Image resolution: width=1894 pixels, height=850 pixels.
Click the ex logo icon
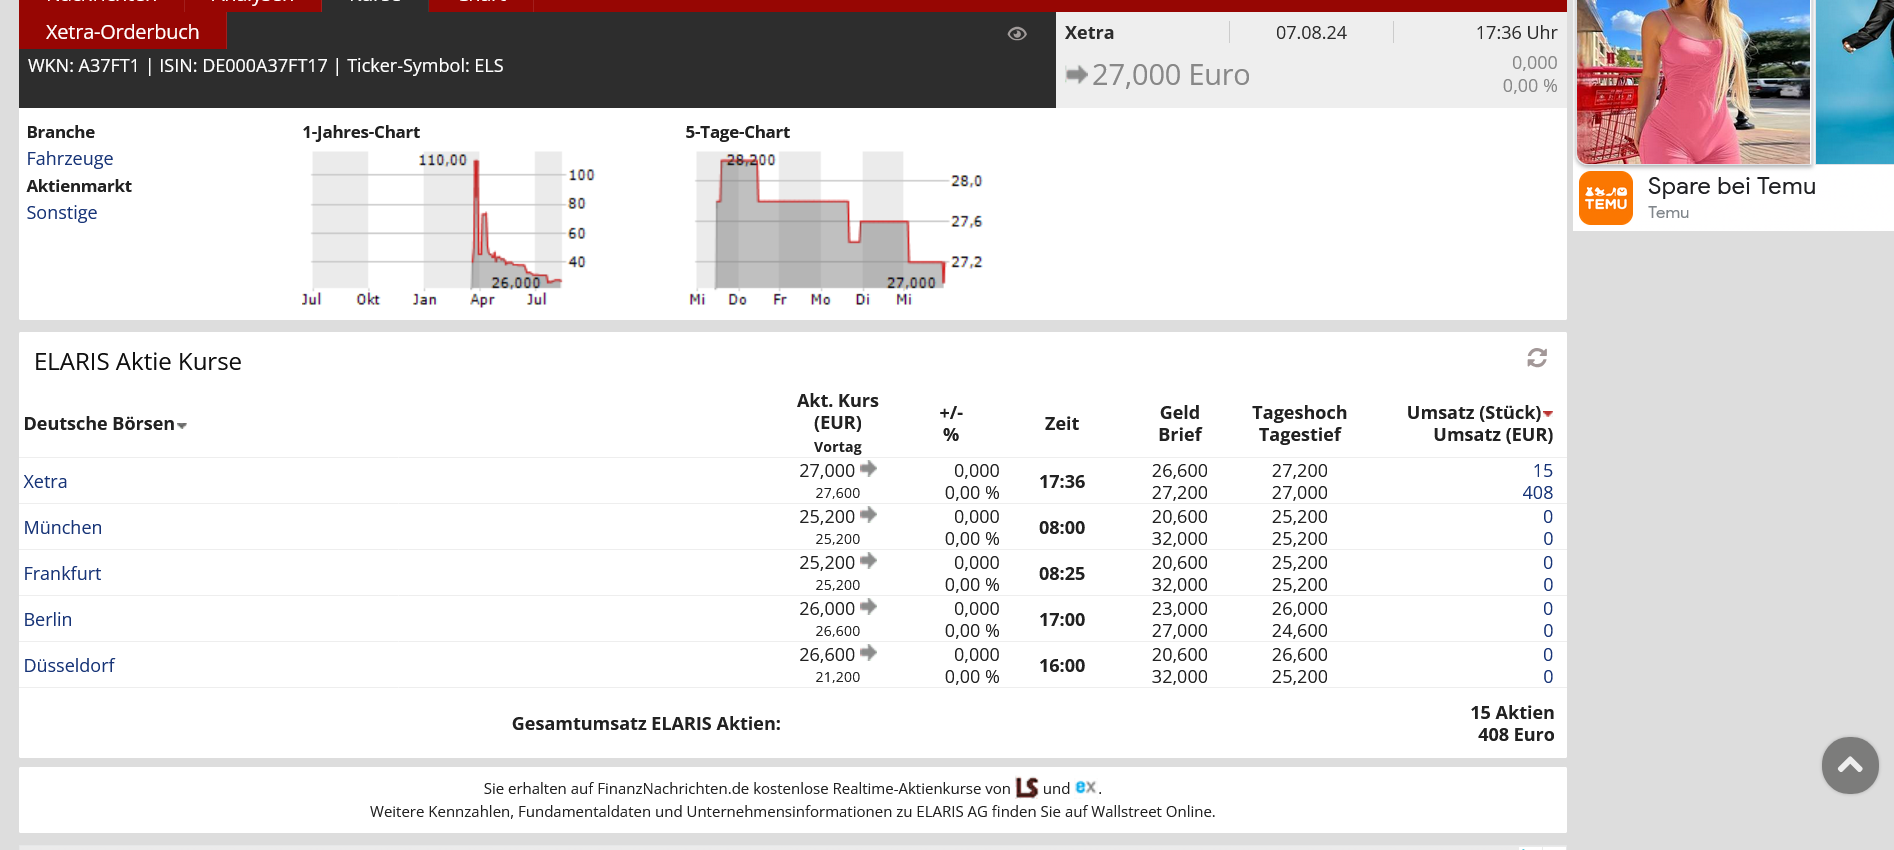[x=1085, y=787]
